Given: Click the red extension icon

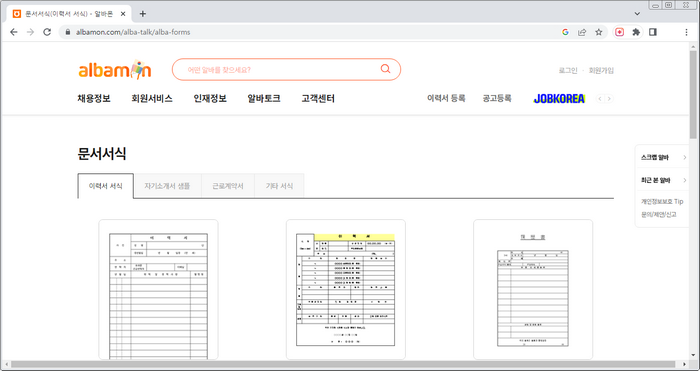Looking at the screenshot, I should (620, 32).
